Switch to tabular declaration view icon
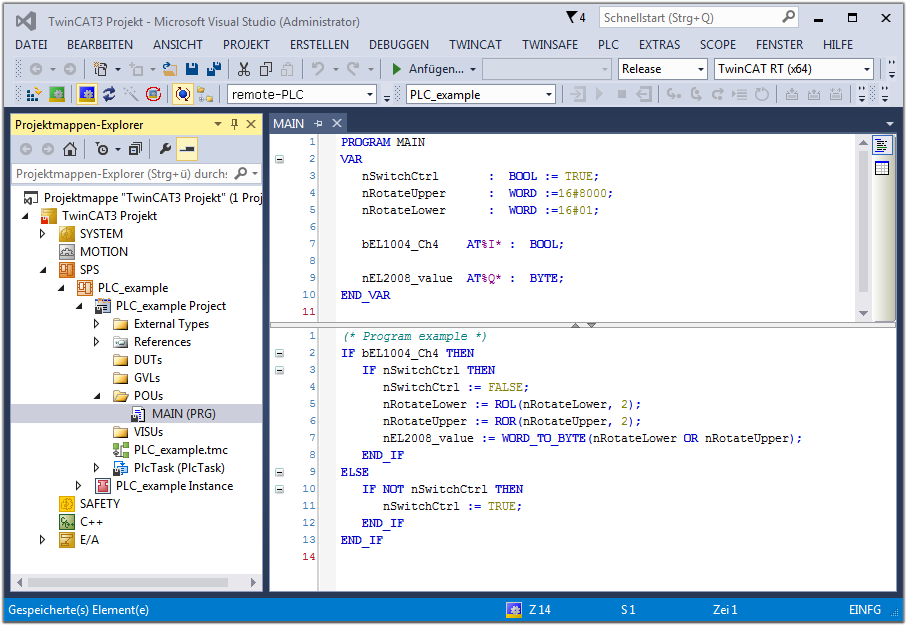The image size is (907, 625). (882, 168)
